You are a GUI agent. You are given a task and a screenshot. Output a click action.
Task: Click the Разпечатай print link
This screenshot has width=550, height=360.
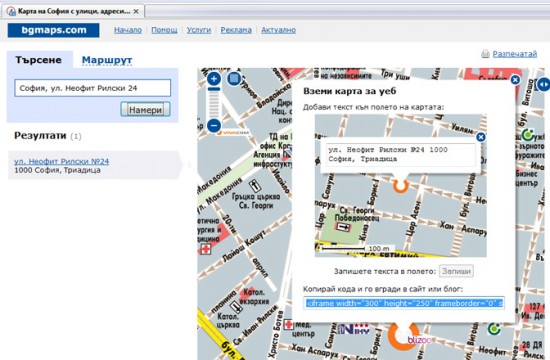pos(515,54)
